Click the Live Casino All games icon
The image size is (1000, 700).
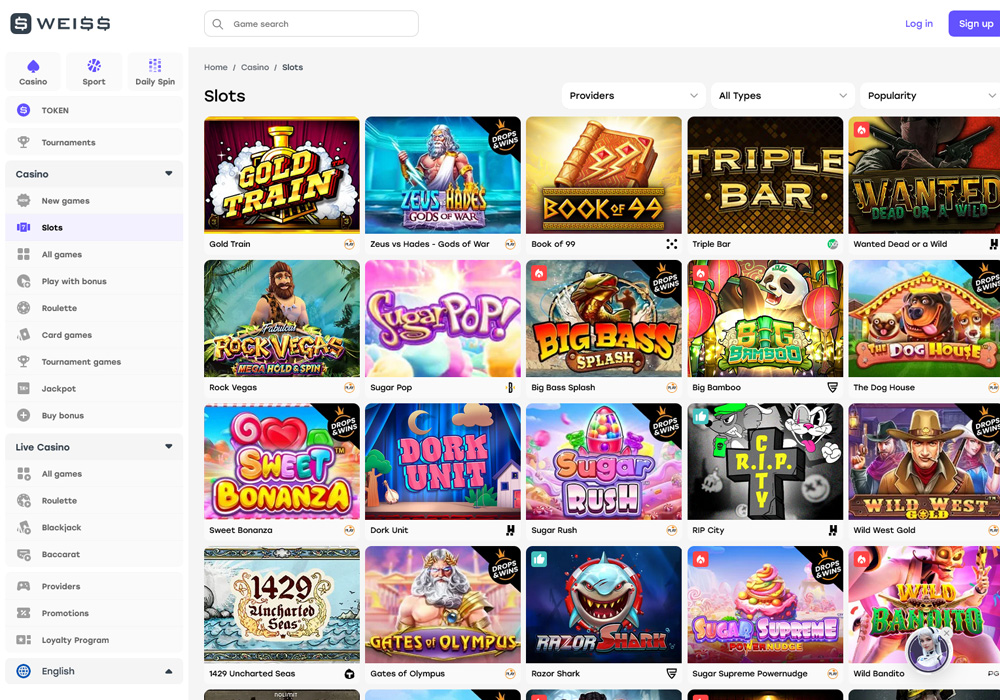(24, 474)
